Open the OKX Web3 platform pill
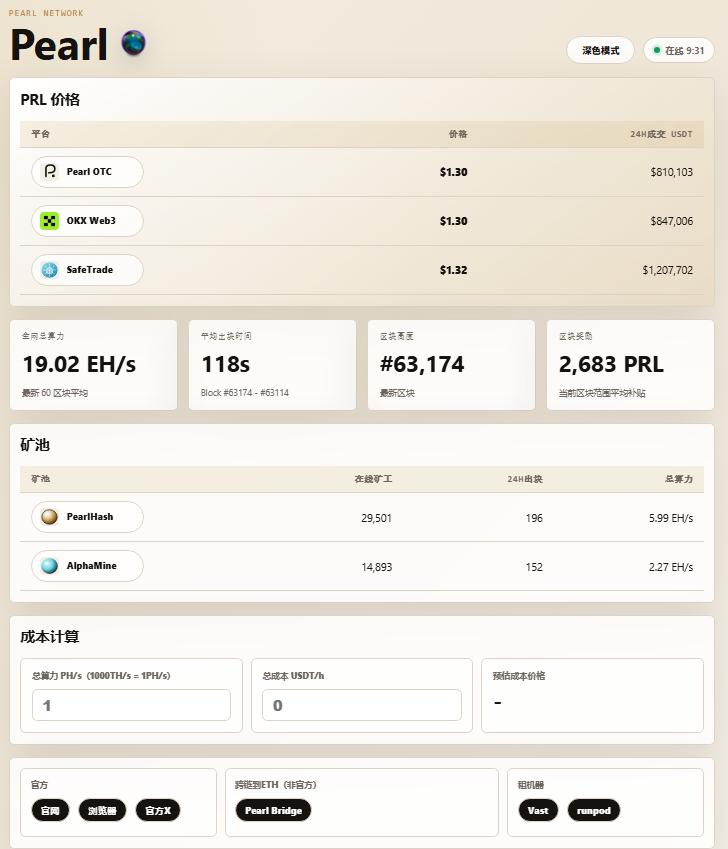This screenshot has width=728, height=849. click(87, 221)
